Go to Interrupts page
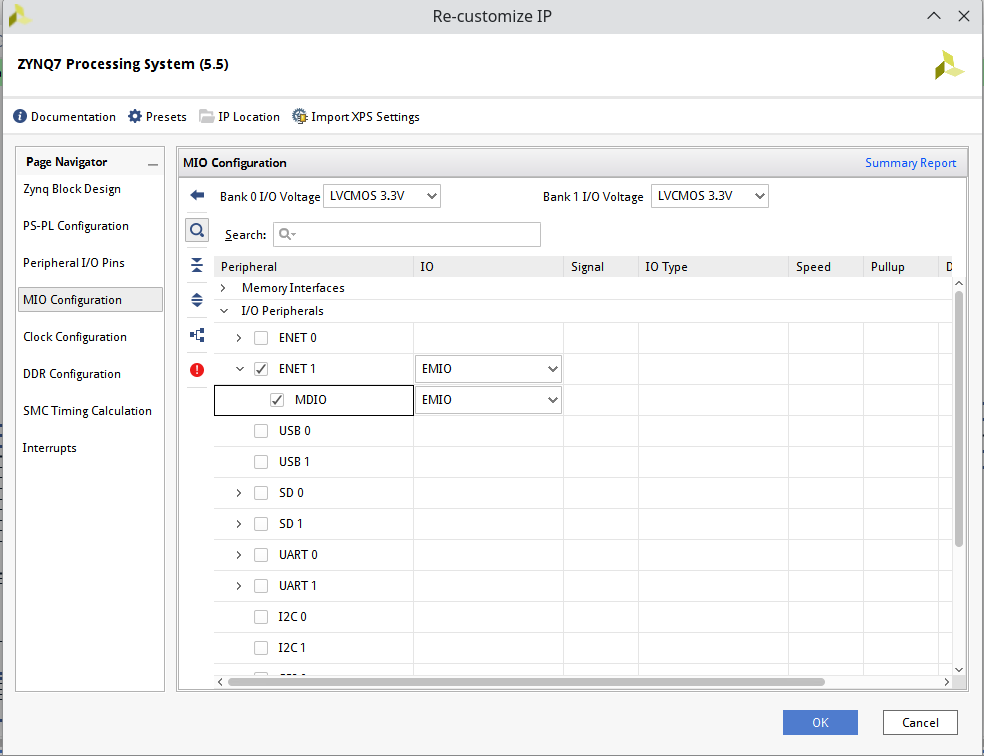984x756 pixels. click(50, 448)
